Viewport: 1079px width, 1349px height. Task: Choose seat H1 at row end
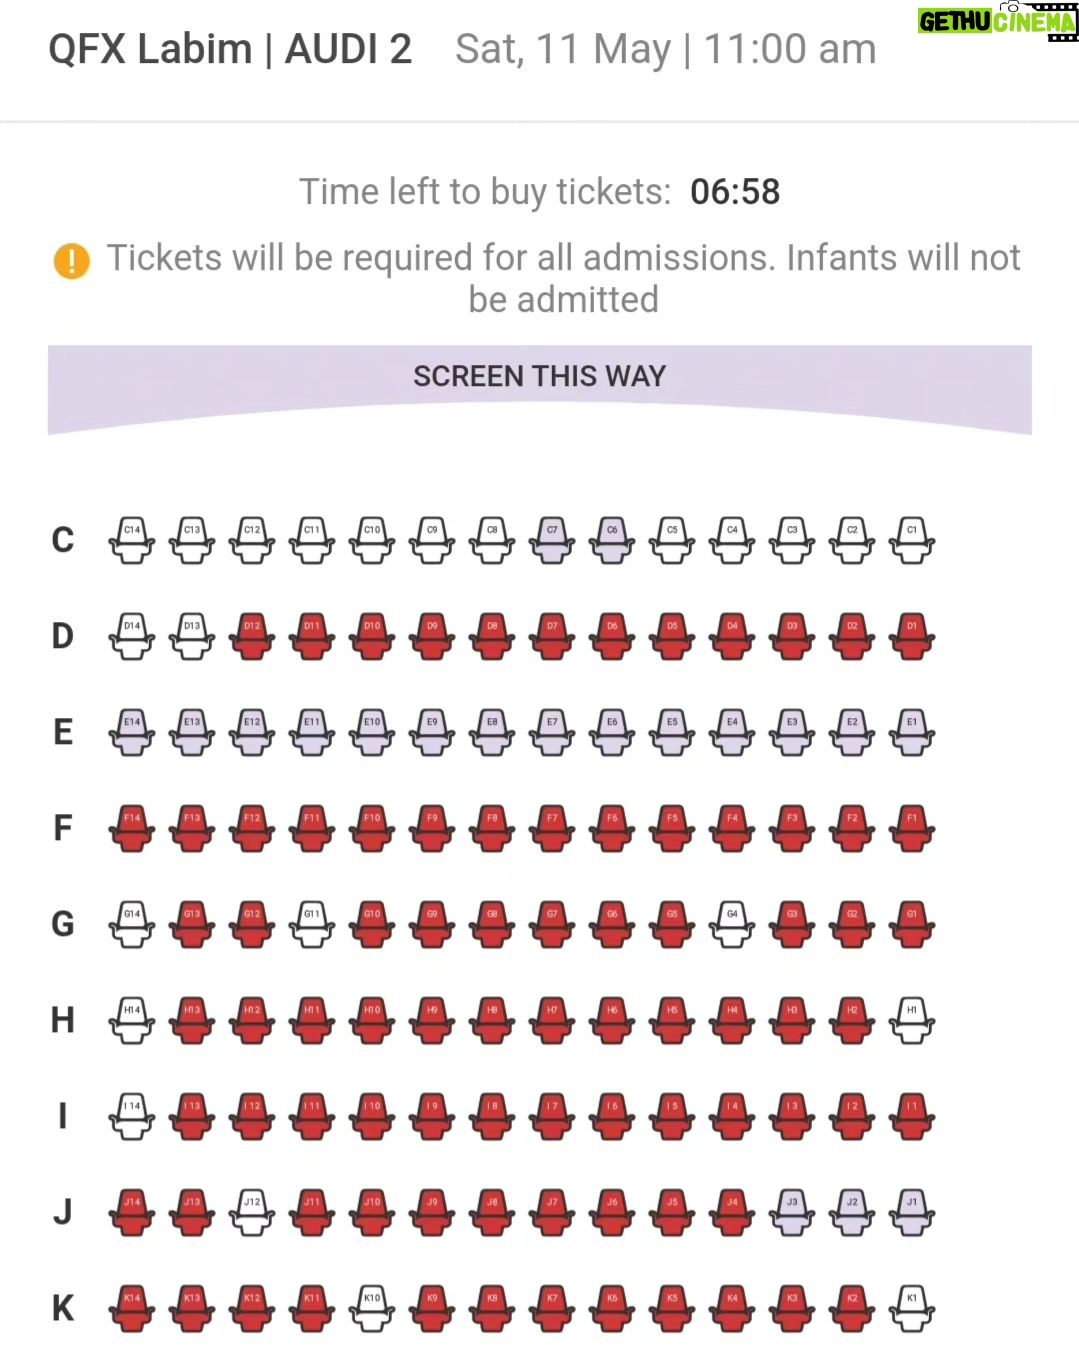tap(912, 1020)
